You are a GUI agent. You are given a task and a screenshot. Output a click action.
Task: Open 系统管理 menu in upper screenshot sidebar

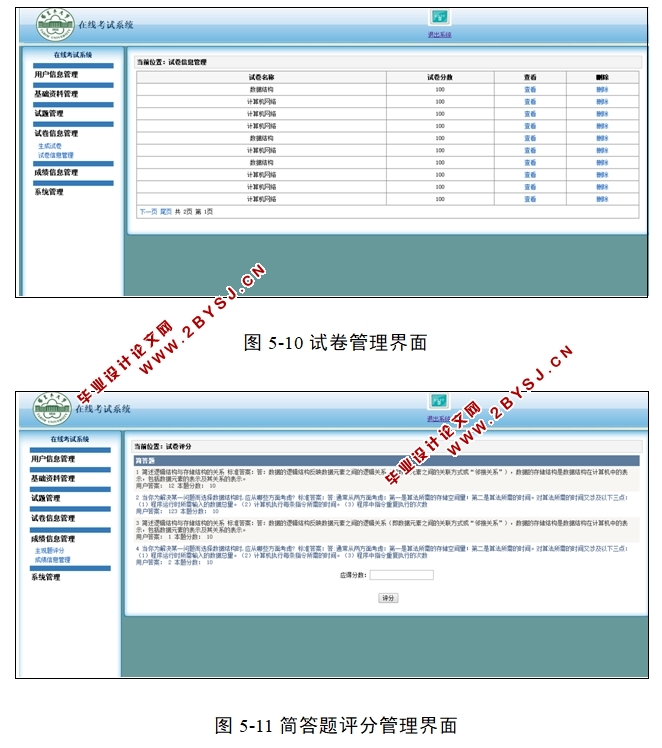coord(49,192)
